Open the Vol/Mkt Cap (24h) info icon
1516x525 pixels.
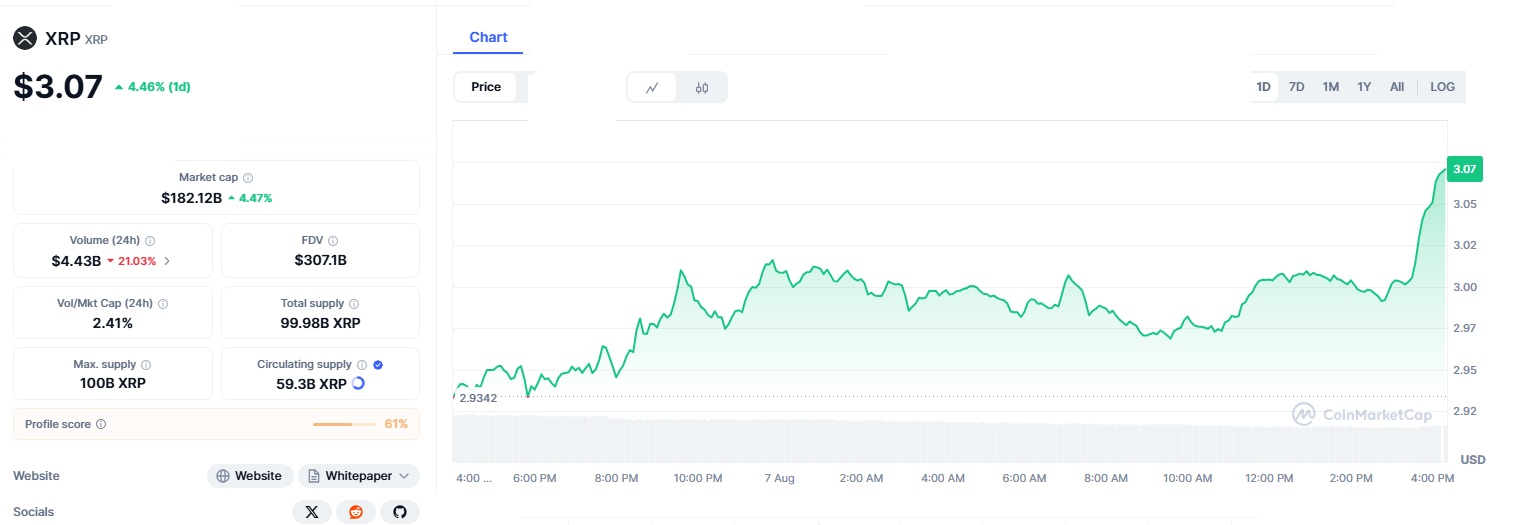tap(163, 303)
